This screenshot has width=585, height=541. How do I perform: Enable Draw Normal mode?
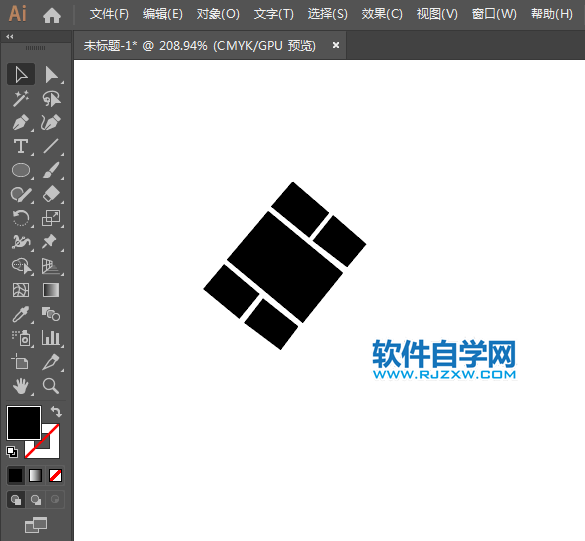(16, 500)
